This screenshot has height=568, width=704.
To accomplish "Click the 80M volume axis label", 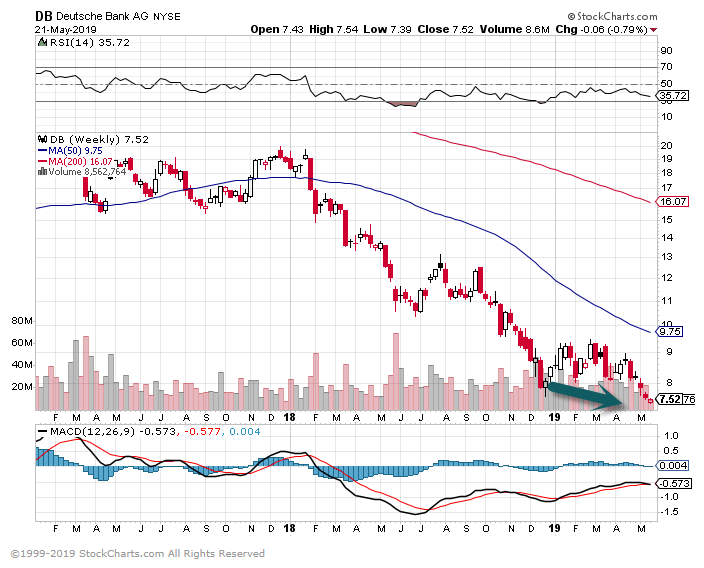I will point(22,321).
